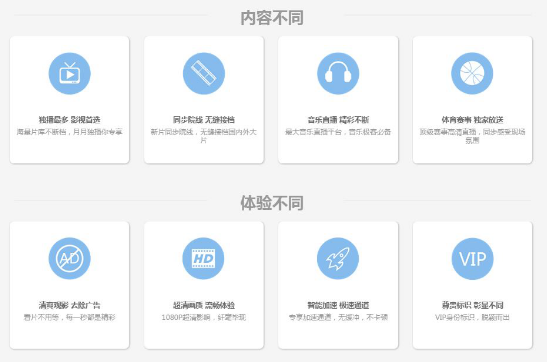Click the basketball sports icon

tap(472, 74)
